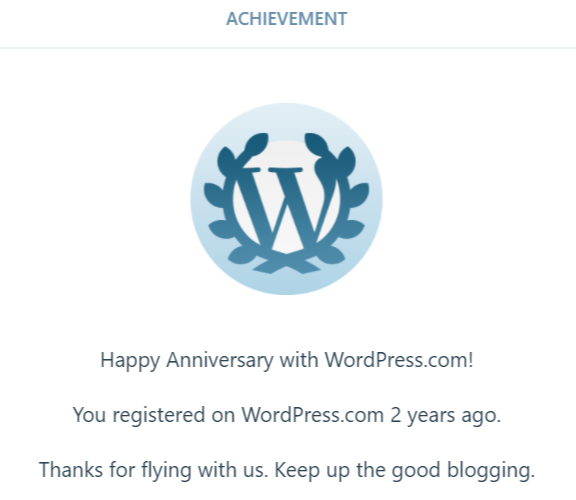Click the Happy Anniversary with WordPress.com! message

coord(287,360)
